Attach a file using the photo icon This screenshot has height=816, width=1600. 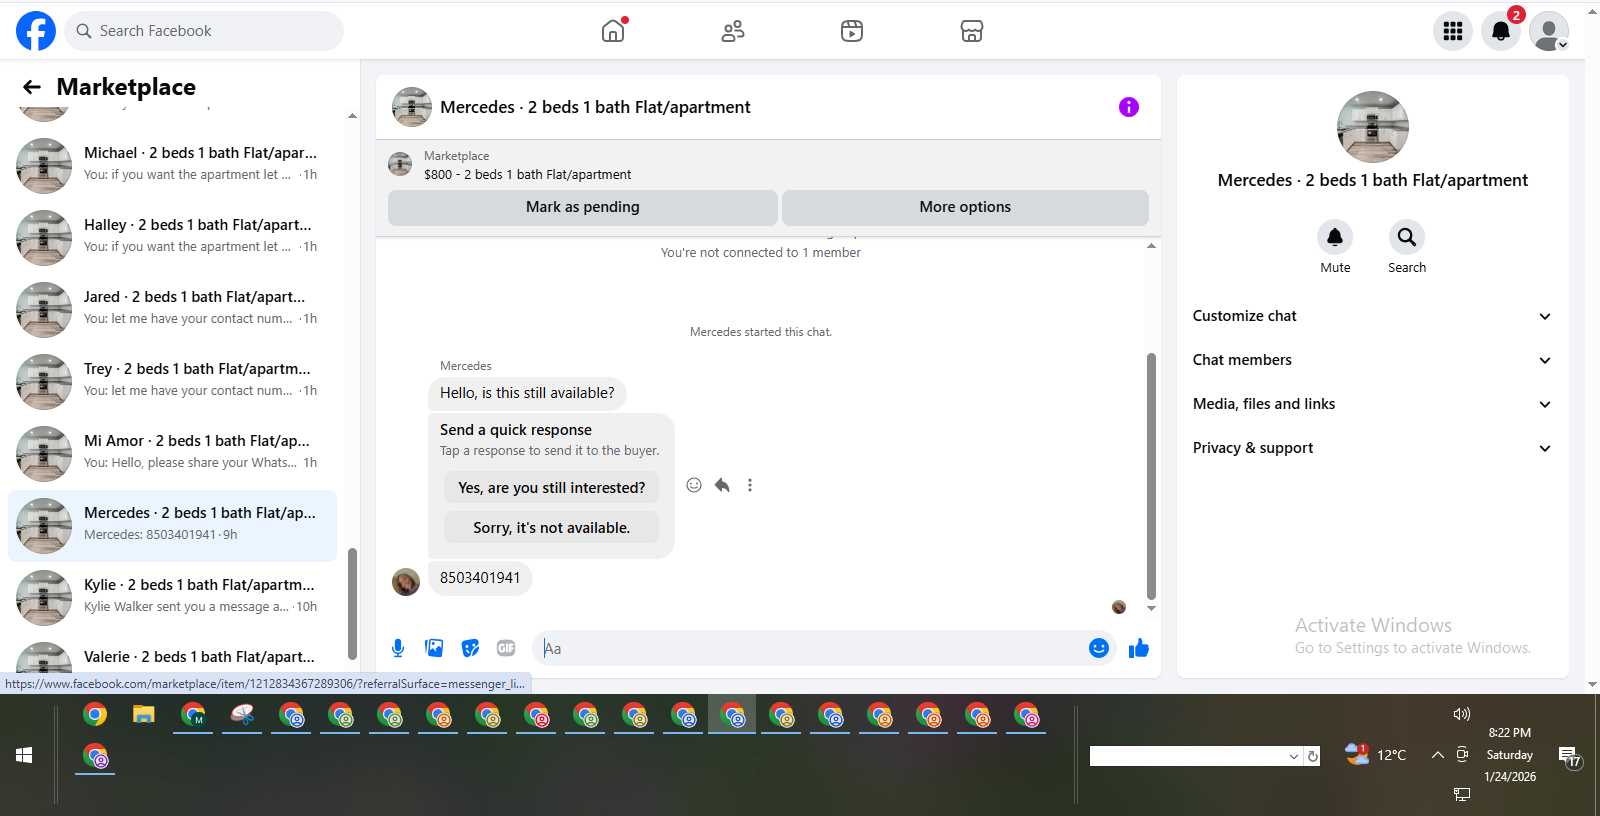click(x=434, y=648)
